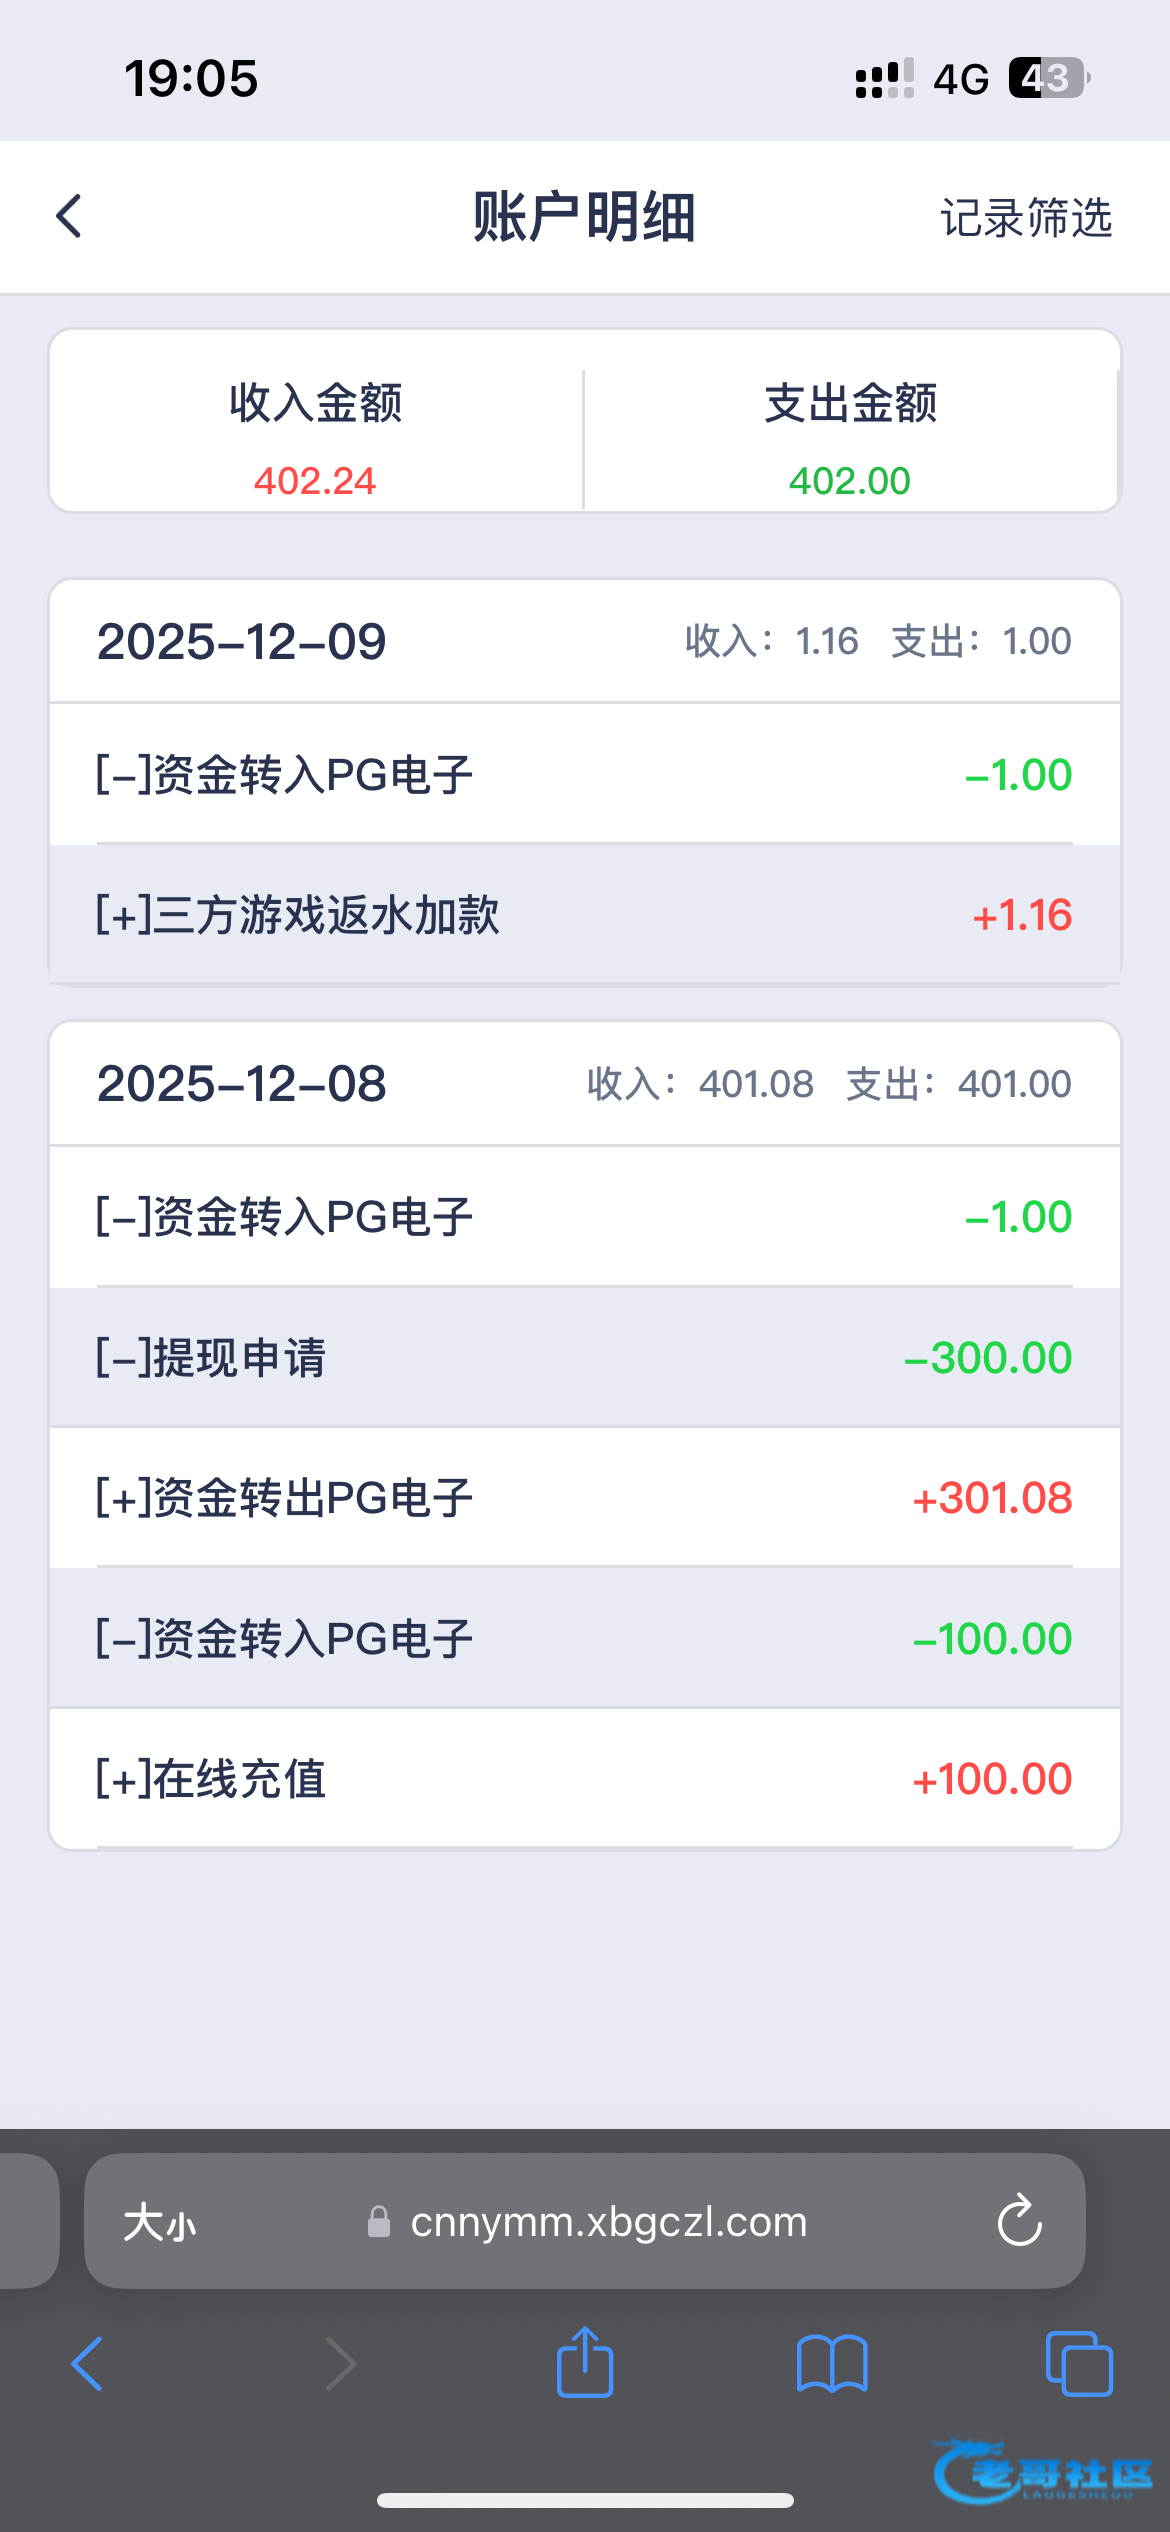Open 记录筛选 record filter
Screen dimensions: 1170x2532
[1026, 218]
